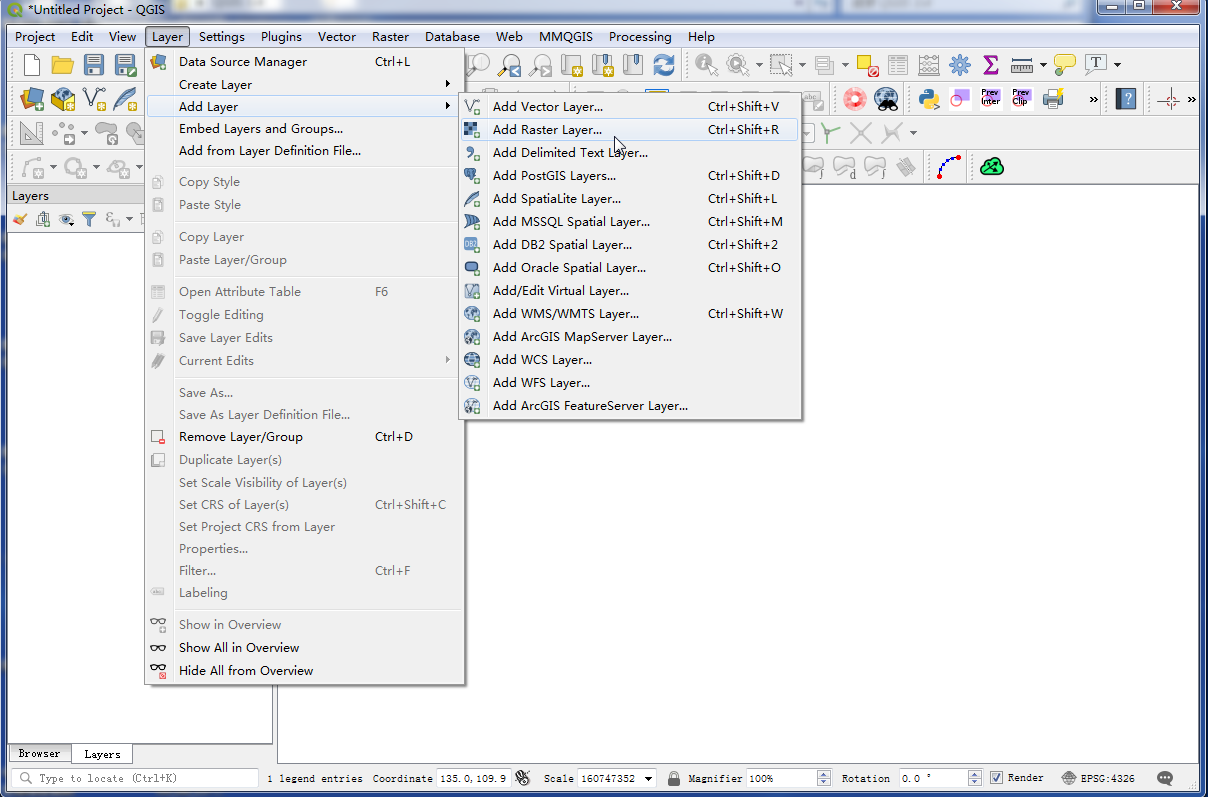Click the Coordinate value field
The height and width of the screenshot is (797, 1208).
[475, 778]
